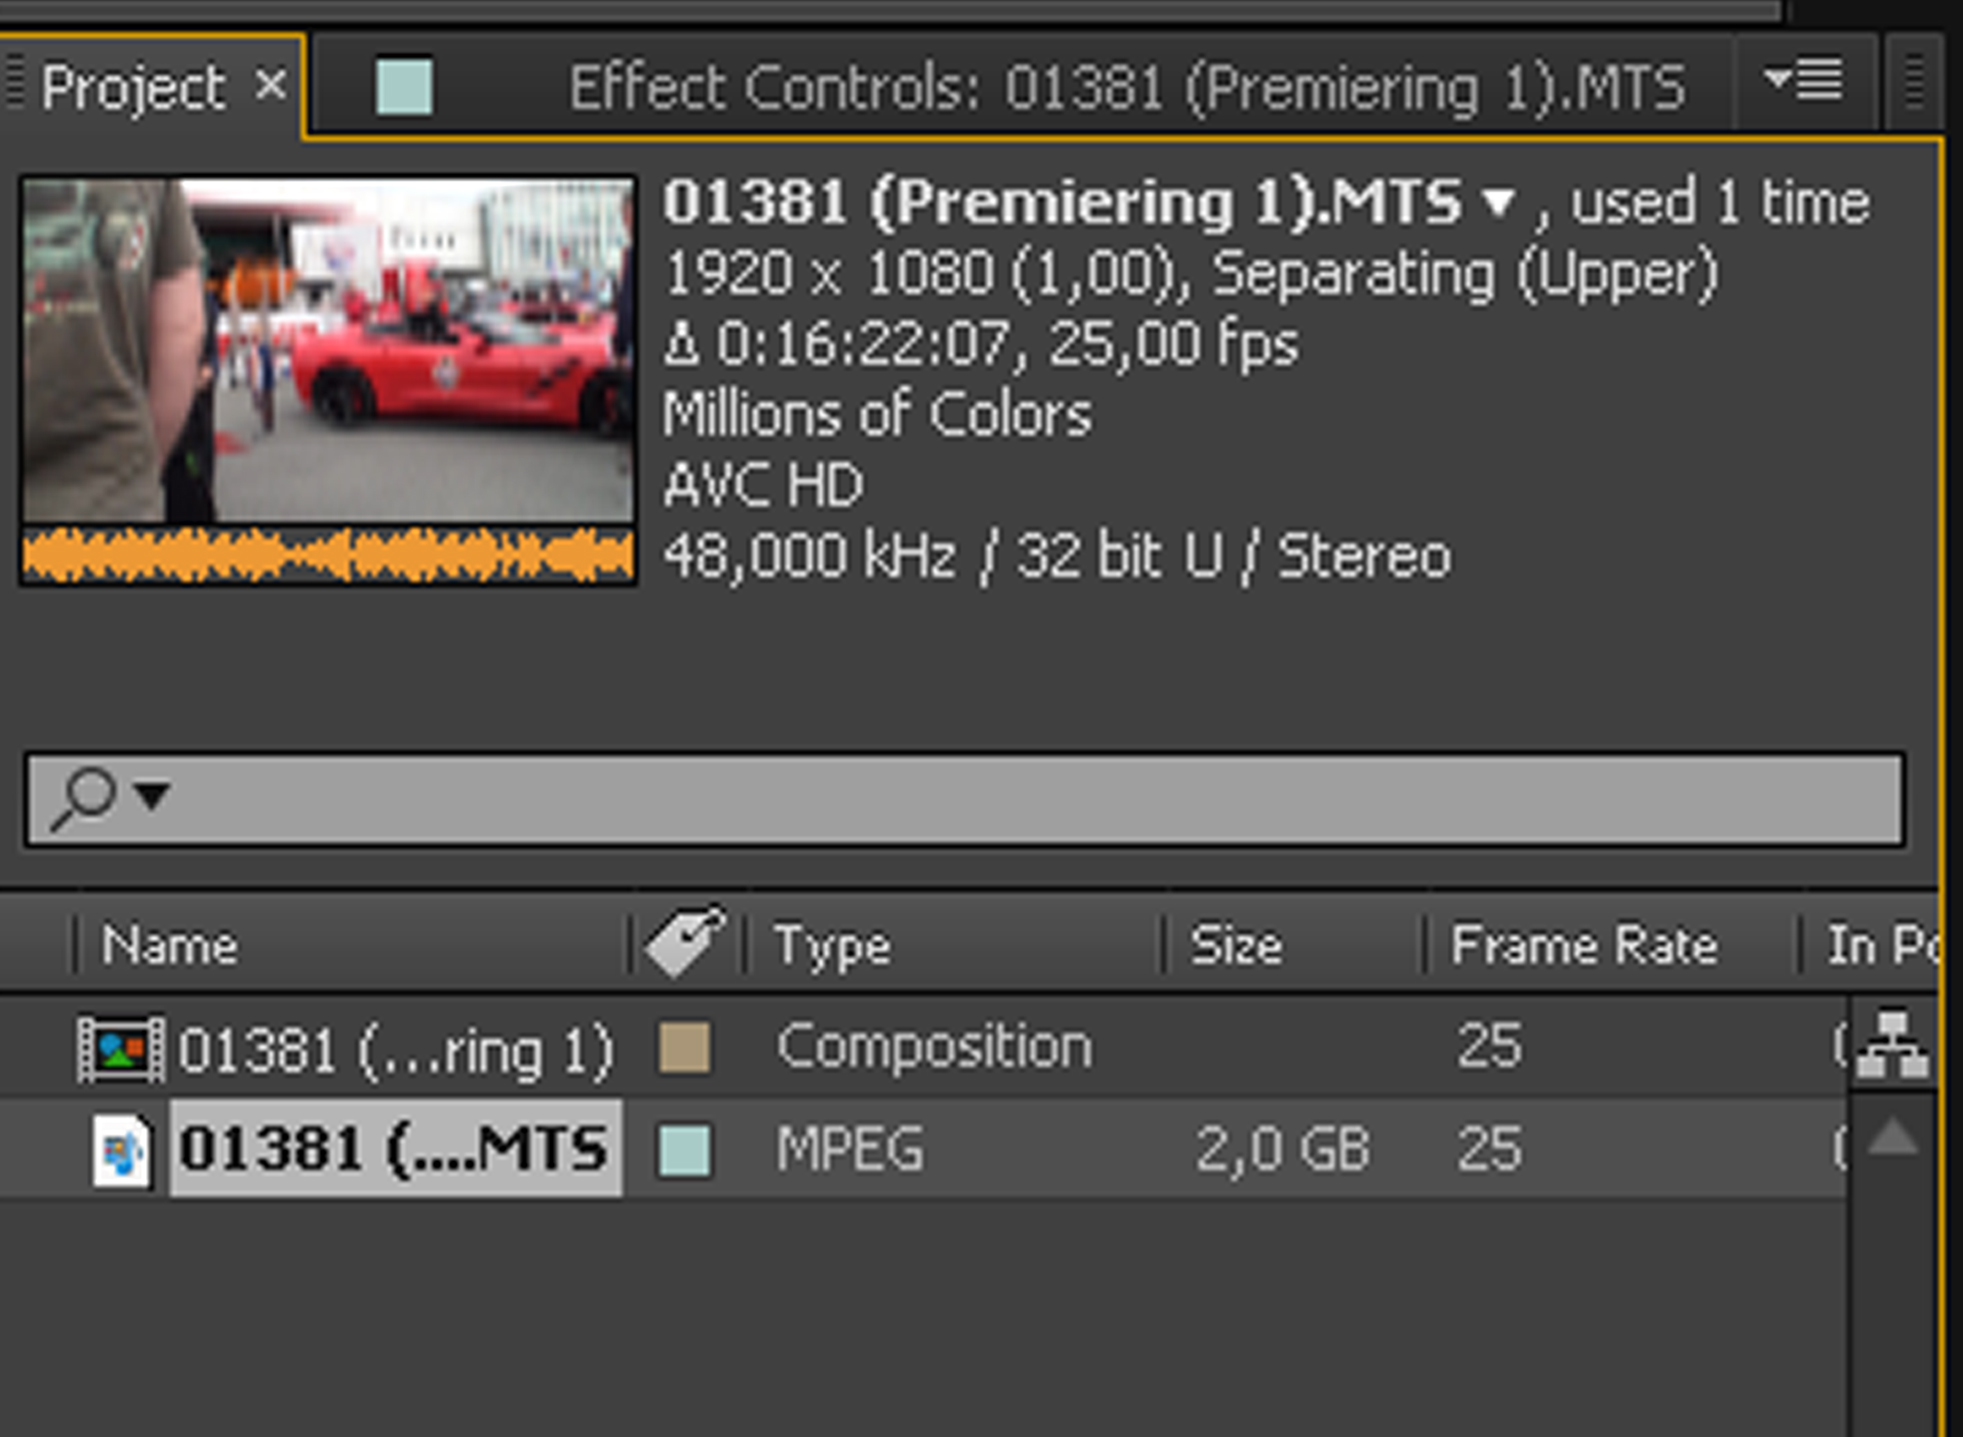1963x1437 pixels.
Task: Switch to the Effect Controls tab
Action: (x=1126, y=88)
